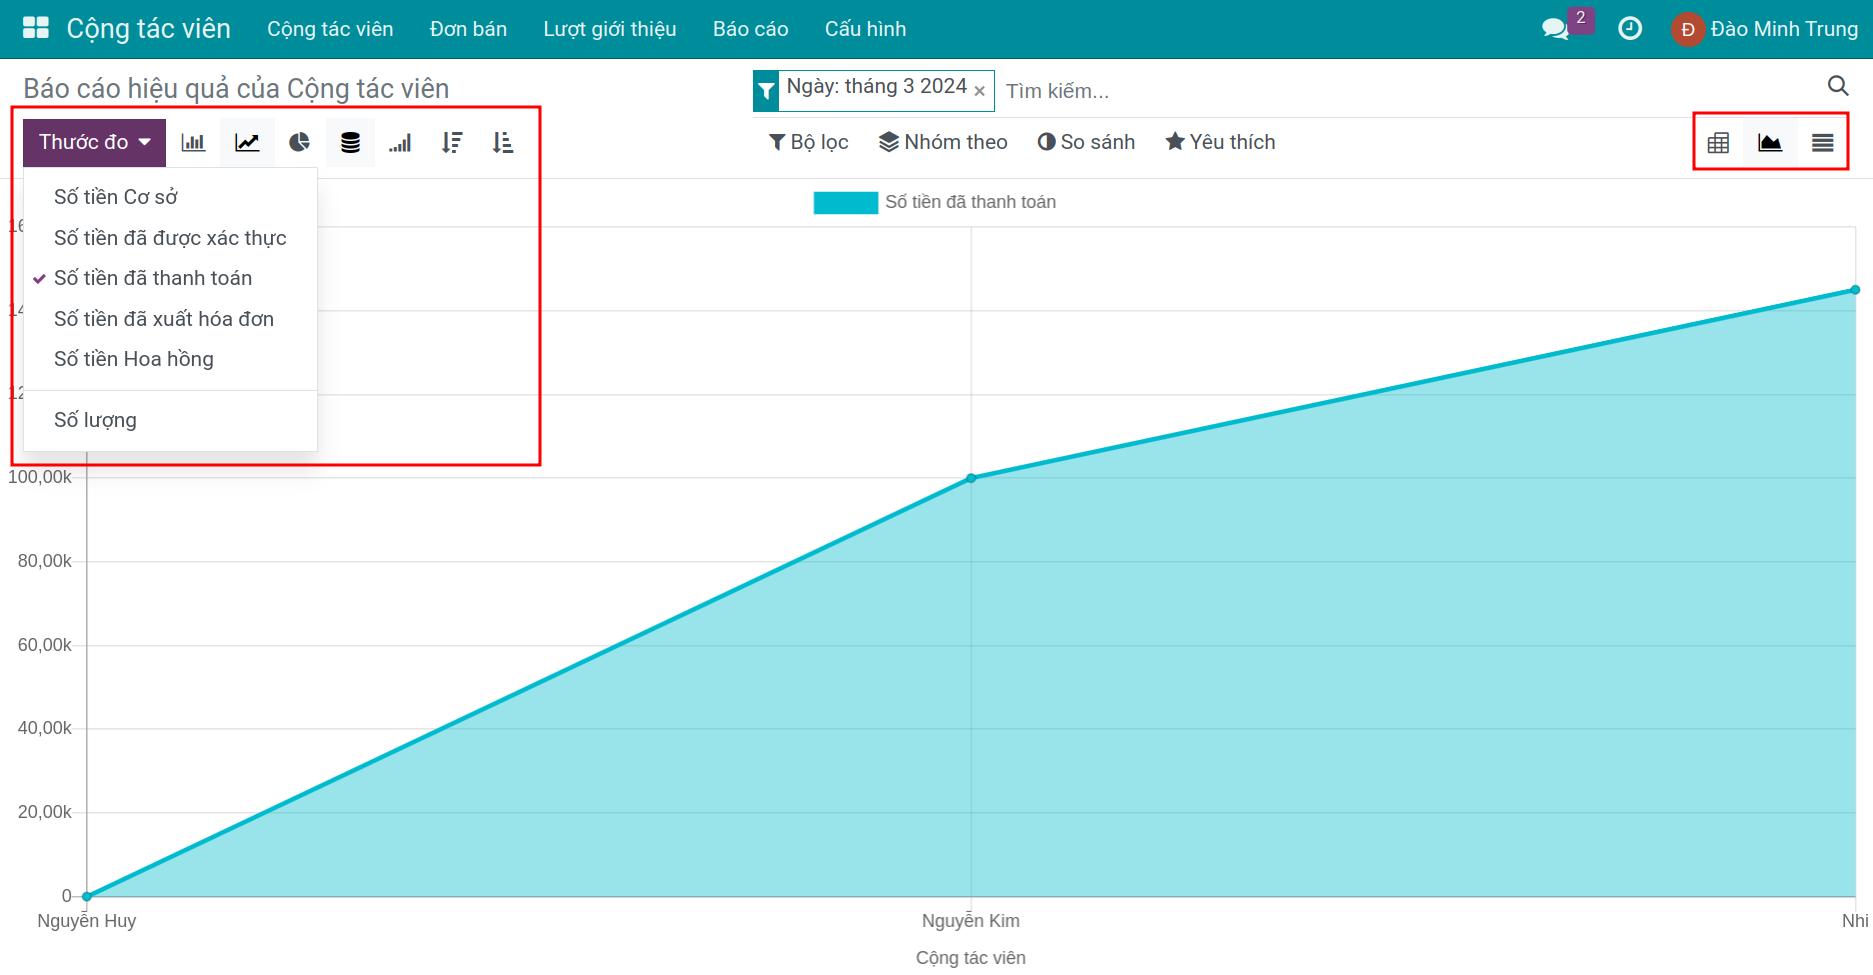Click the filter funnel facet icon
The height and width of the screenshot is (975, 1873).
[766, 91]
